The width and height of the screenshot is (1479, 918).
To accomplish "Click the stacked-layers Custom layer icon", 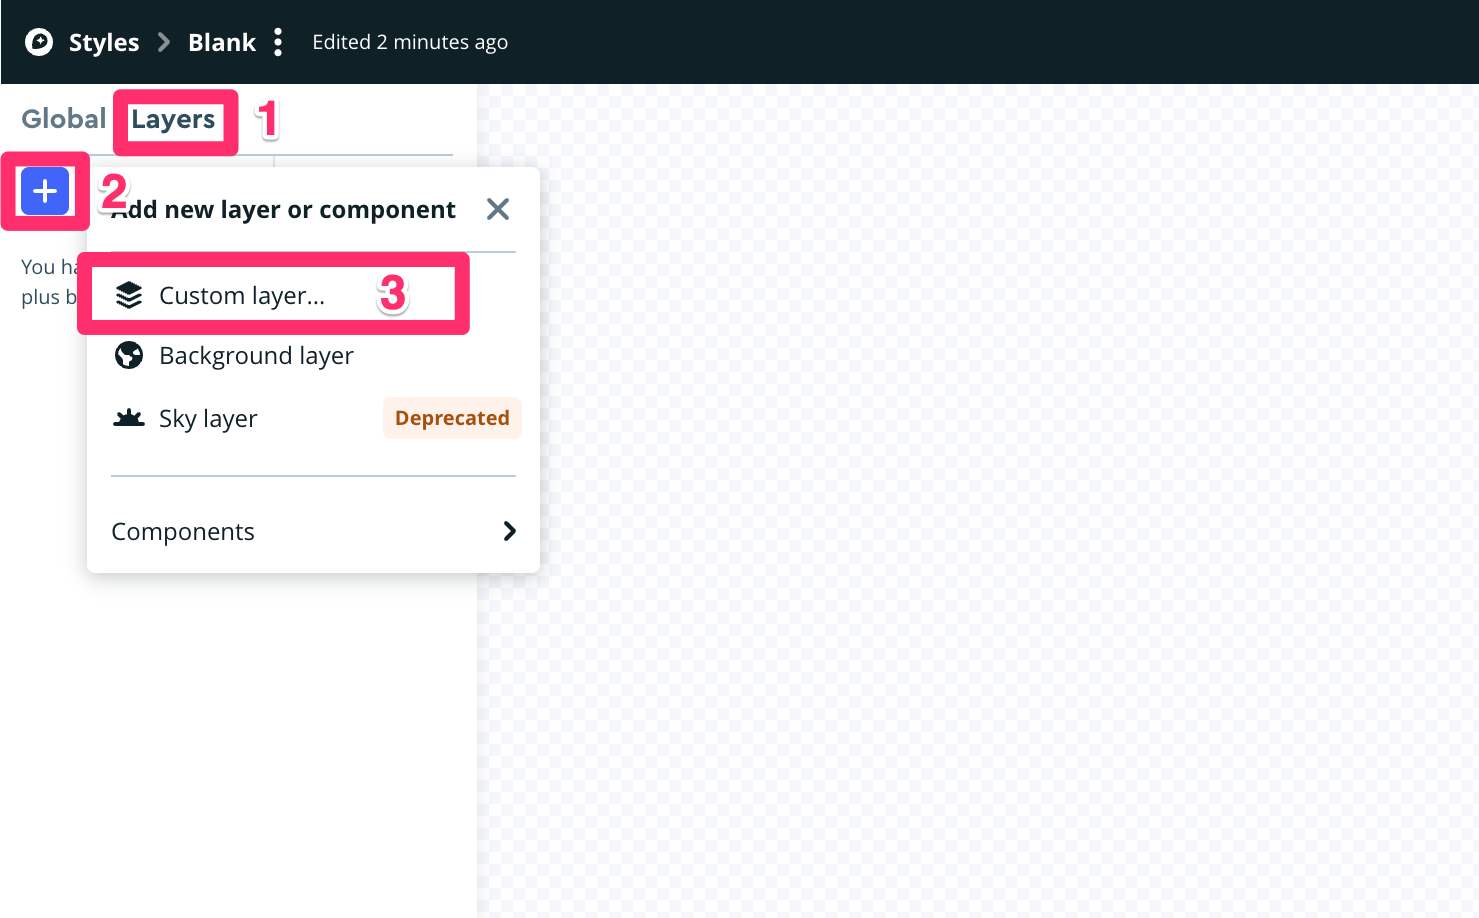I will point(129,295).
